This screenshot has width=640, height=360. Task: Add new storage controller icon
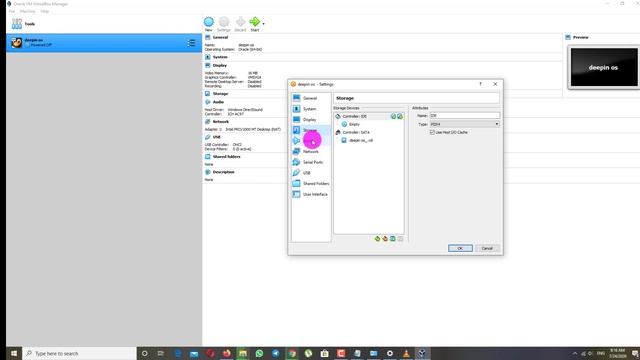pos(378,239)
